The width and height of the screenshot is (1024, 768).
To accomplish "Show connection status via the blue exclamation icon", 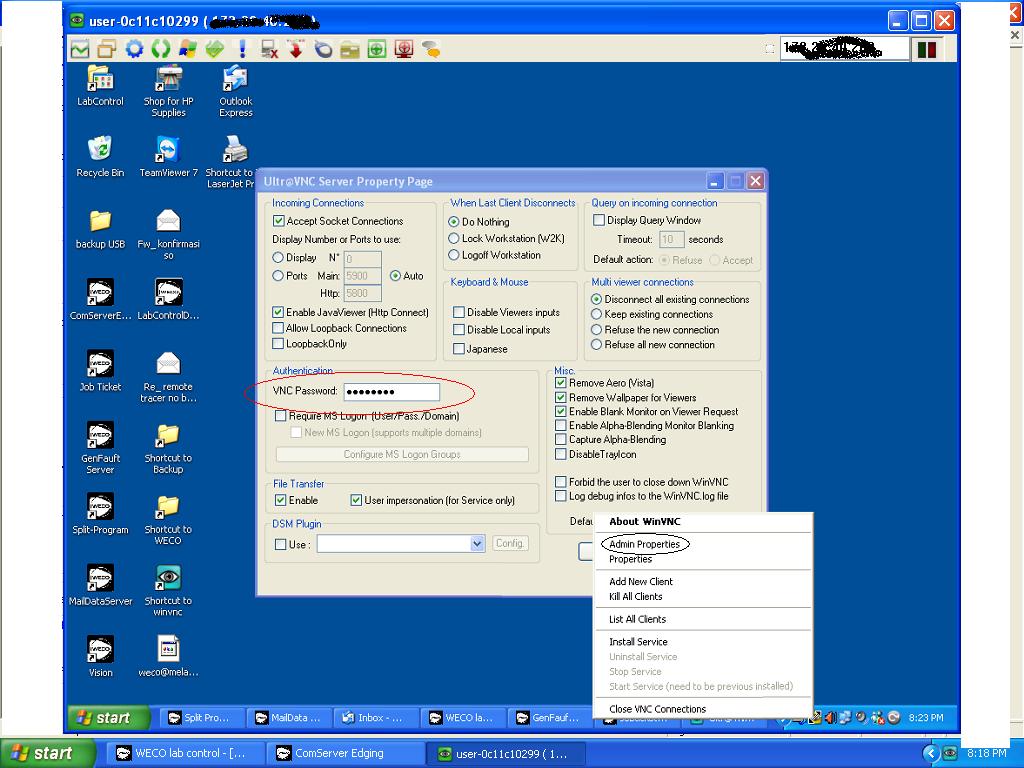I will pyautogui.click(x=242, y=49).
